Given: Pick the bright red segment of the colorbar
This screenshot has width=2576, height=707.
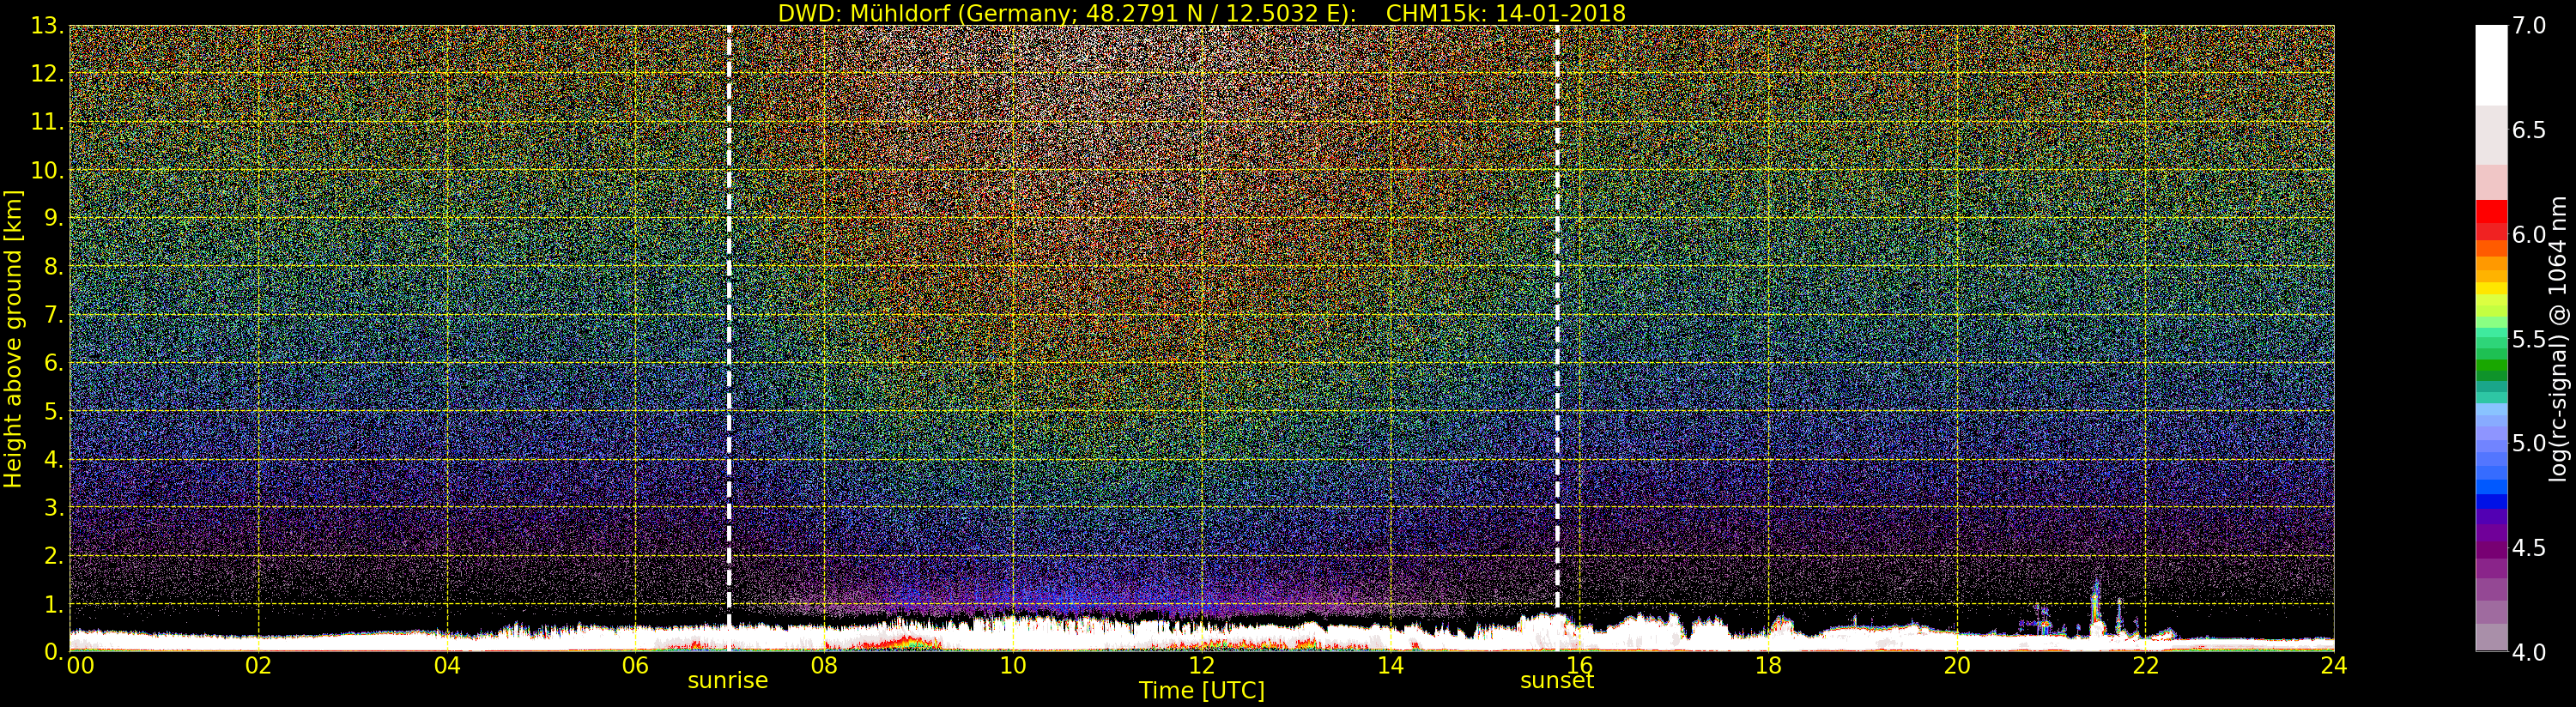Looking at the screenshot, I should (2491, 211).
